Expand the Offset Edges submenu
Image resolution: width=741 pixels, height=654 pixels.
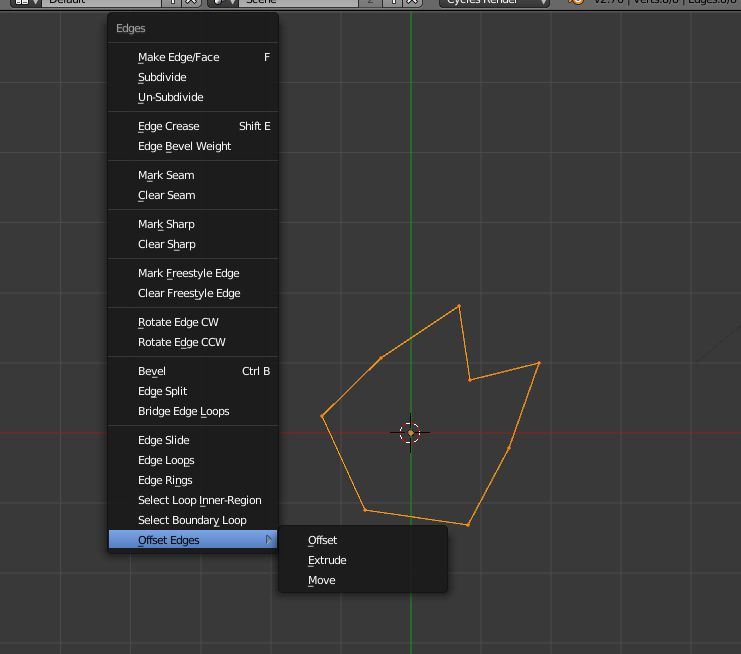(193, 540)
